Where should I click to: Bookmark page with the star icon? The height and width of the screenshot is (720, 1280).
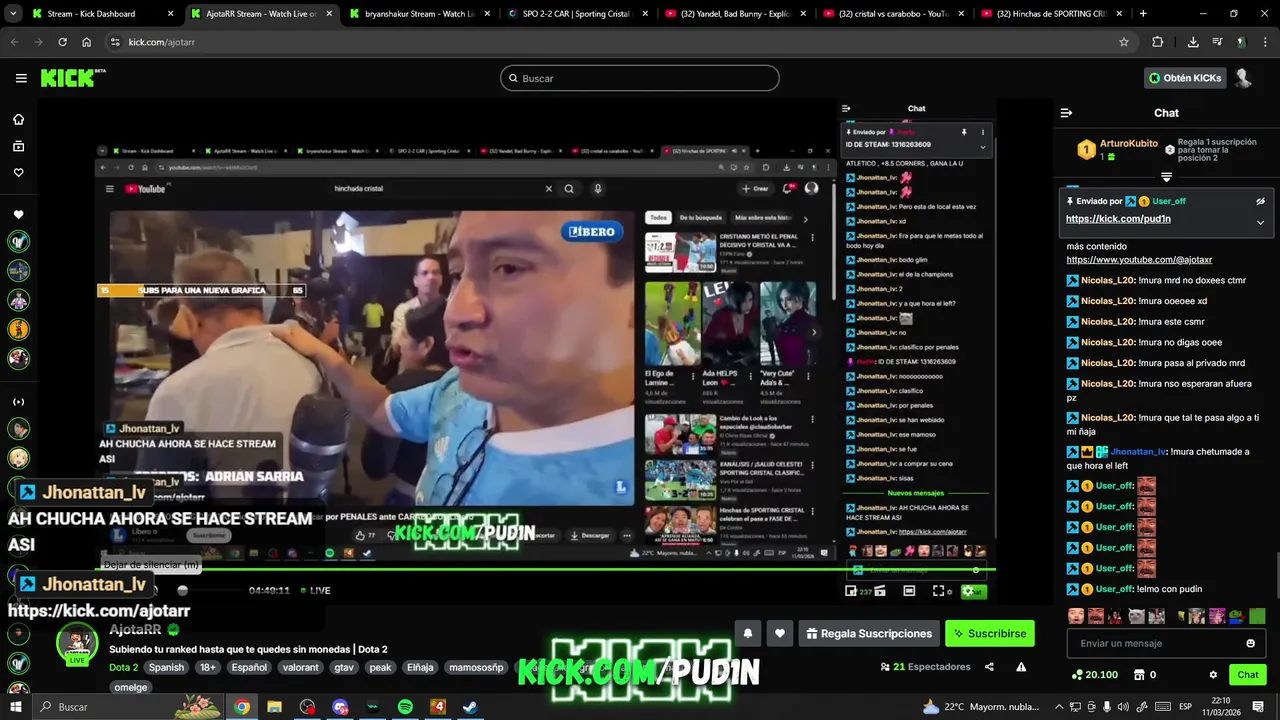click(x=1124, y=42)
